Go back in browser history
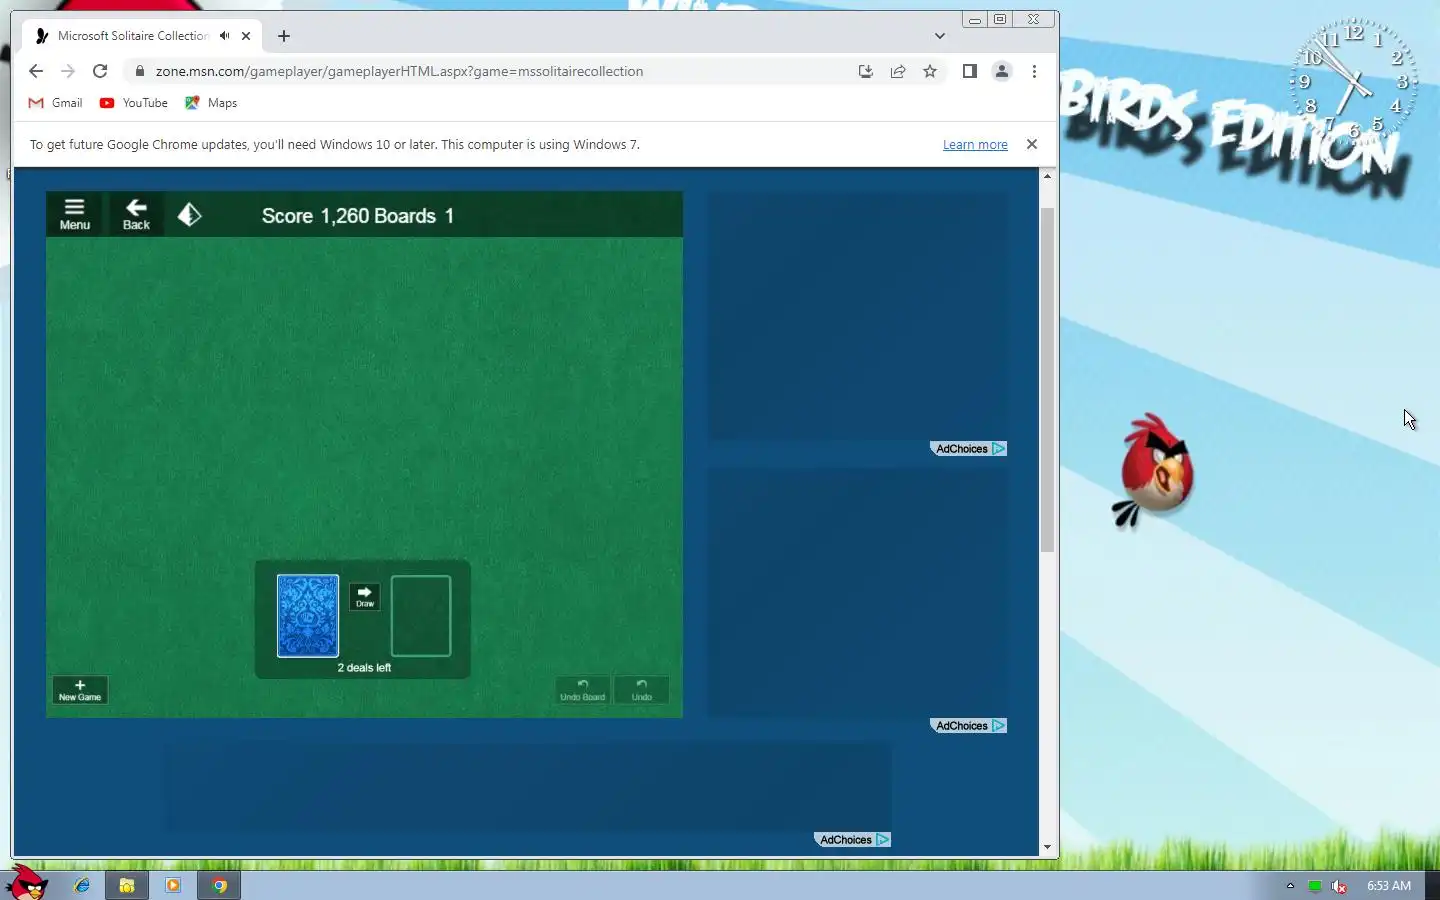 click(x=36, y=71)
